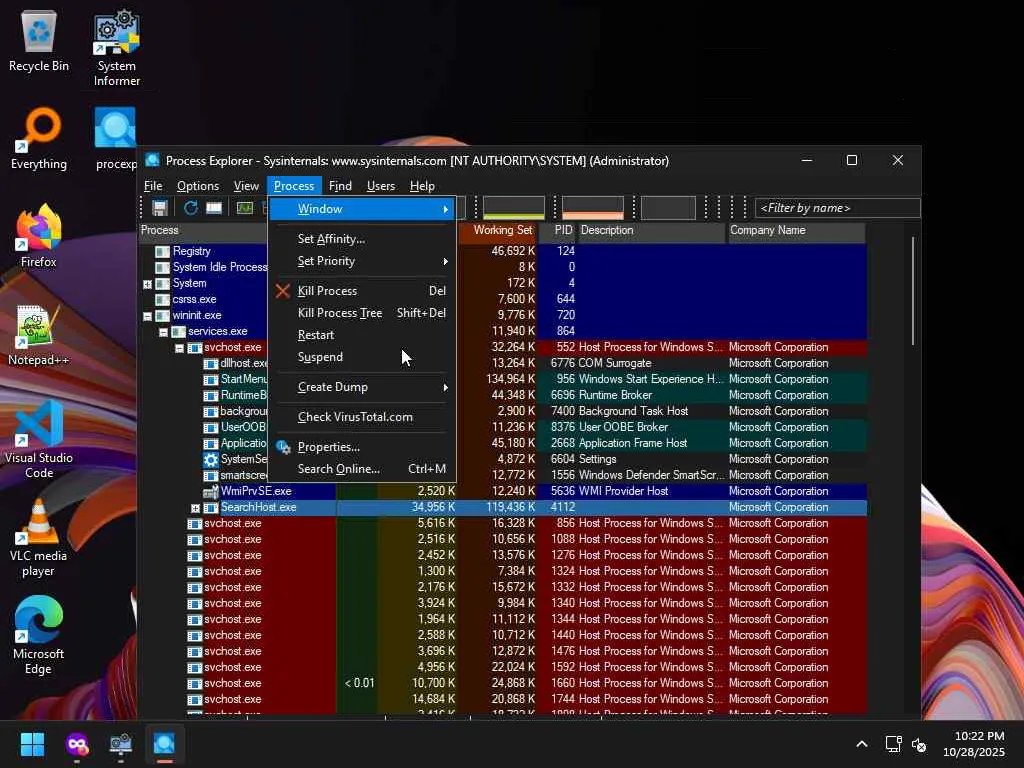Image resolution: width=1024 pixels, height=768 pixels.
Task: Click the System Information graph toolbar icon
Action: [245, 208]
